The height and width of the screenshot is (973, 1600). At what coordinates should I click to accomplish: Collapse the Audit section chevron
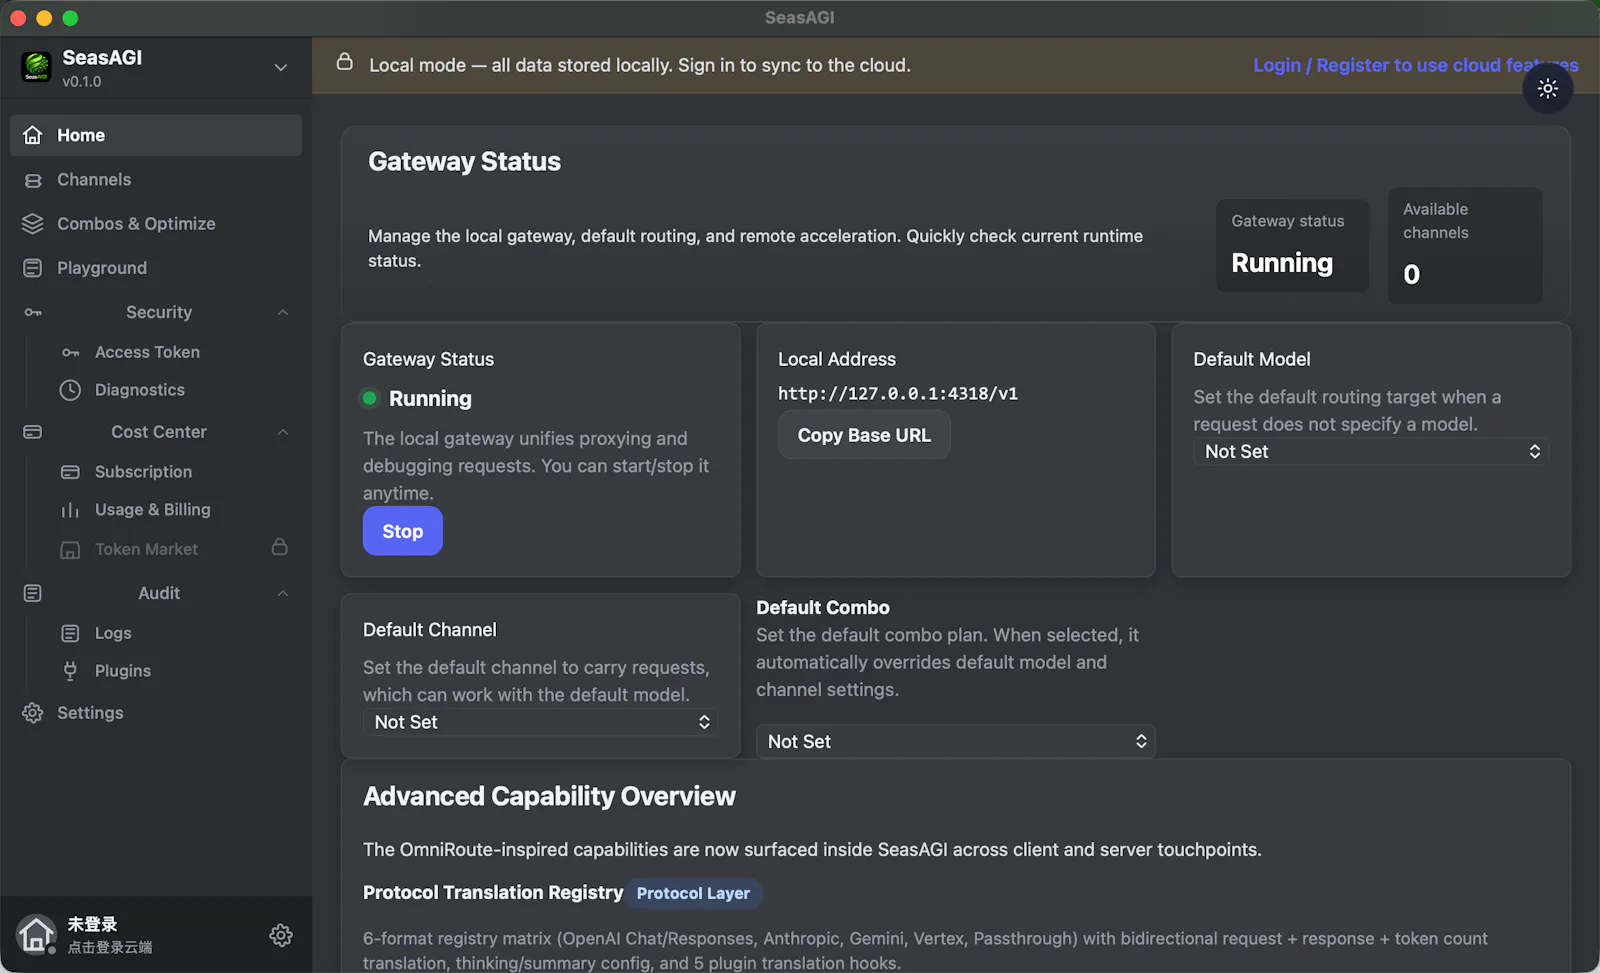tap(283, 594)
